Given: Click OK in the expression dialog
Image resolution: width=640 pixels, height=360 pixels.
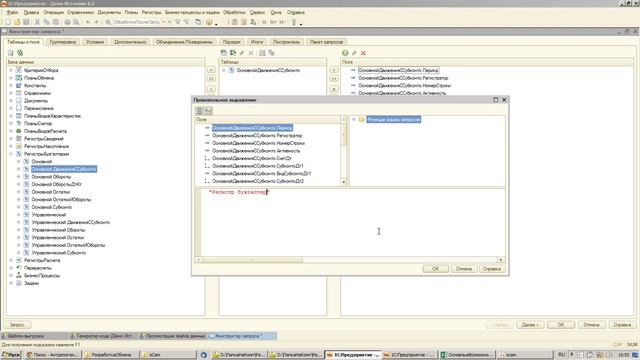Looking at the screenshot, I should tap(436, 269).
